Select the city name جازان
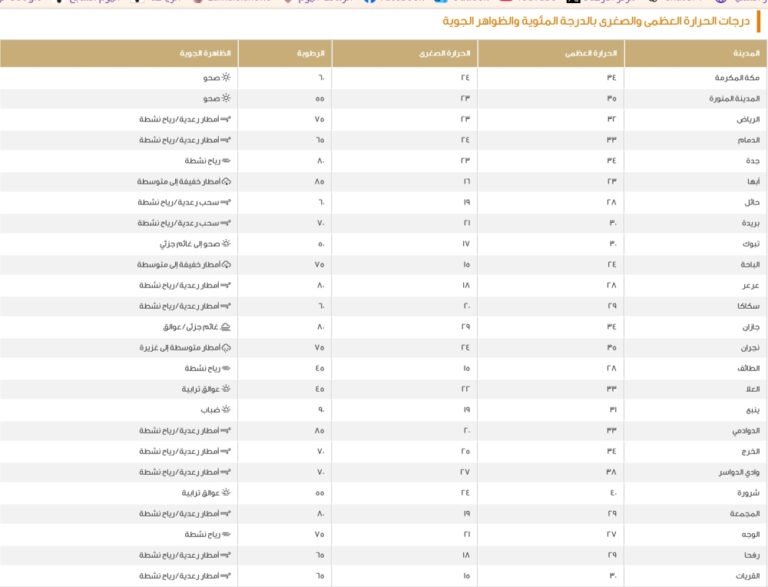This screenshot has height=587, width=768. click(x=751, y=327)
